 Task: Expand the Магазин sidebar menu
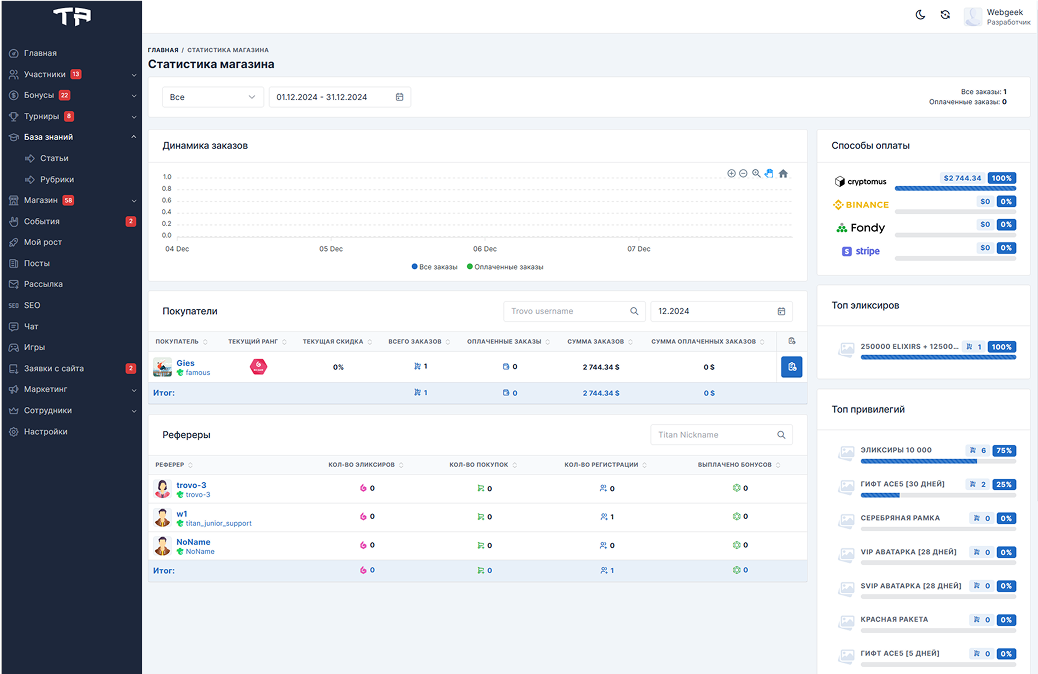pos(41,200)
